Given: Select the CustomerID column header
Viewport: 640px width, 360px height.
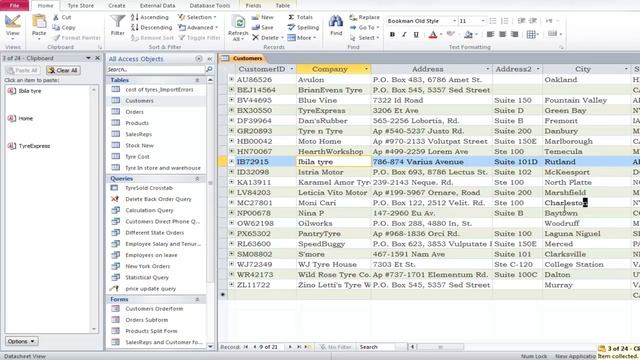Looking at the screenshot, I should tap(262, 69).
